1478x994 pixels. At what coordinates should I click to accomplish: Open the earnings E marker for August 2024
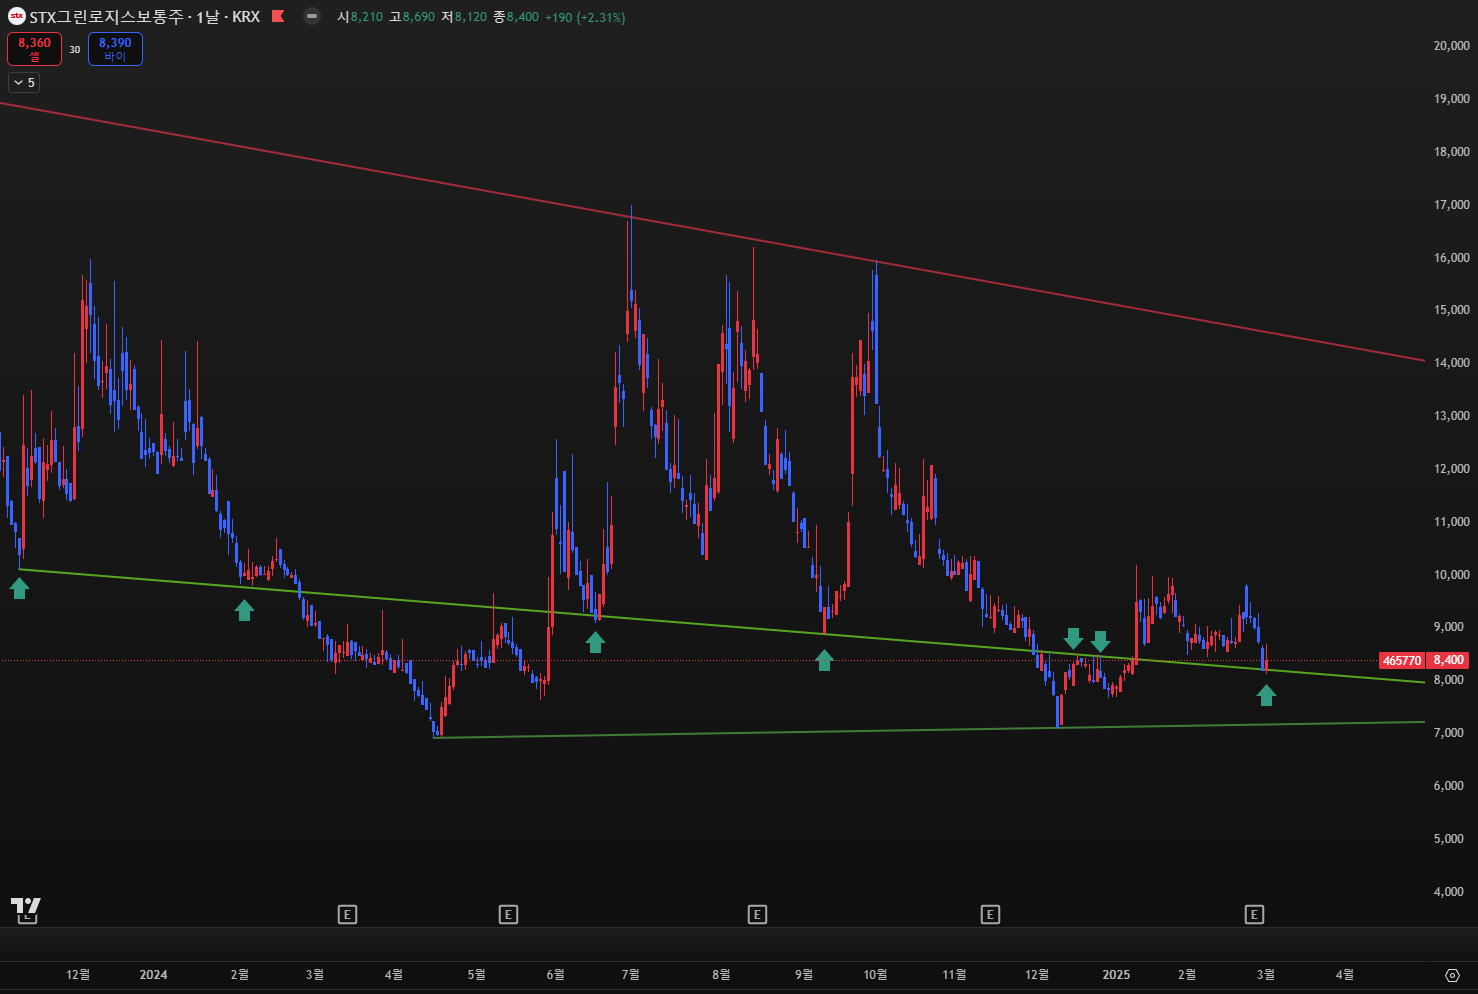[757, 914]
